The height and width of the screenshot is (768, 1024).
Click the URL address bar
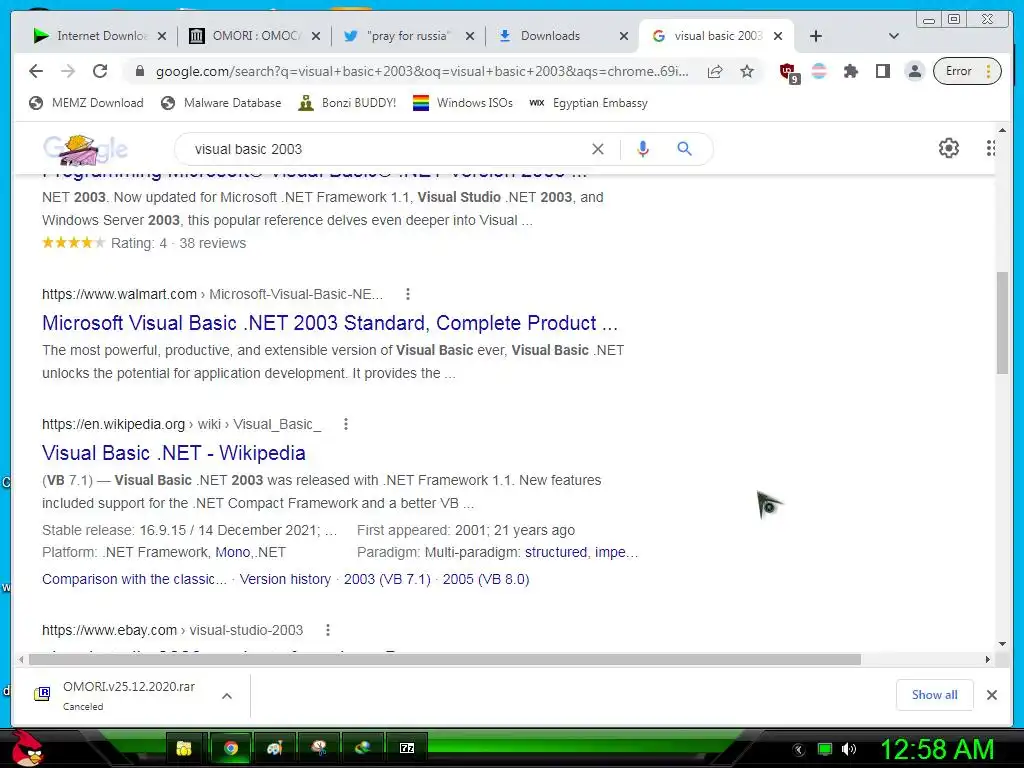coord(422,71)
